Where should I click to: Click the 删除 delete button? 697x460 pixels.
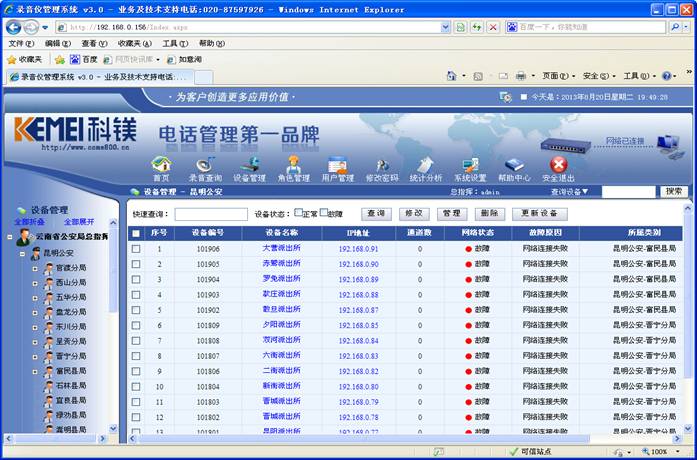tap(489, 214)
